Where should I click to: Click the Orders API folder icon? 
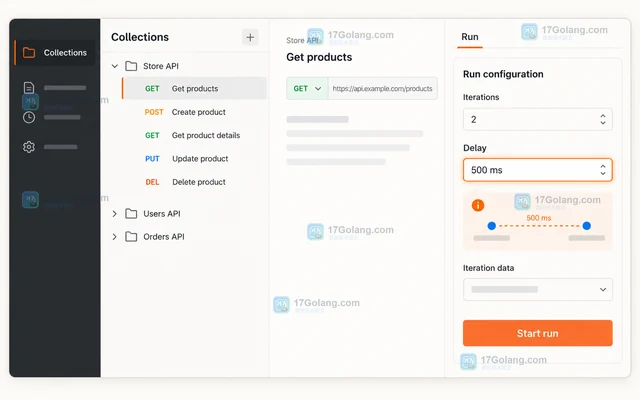pos(131,237)
